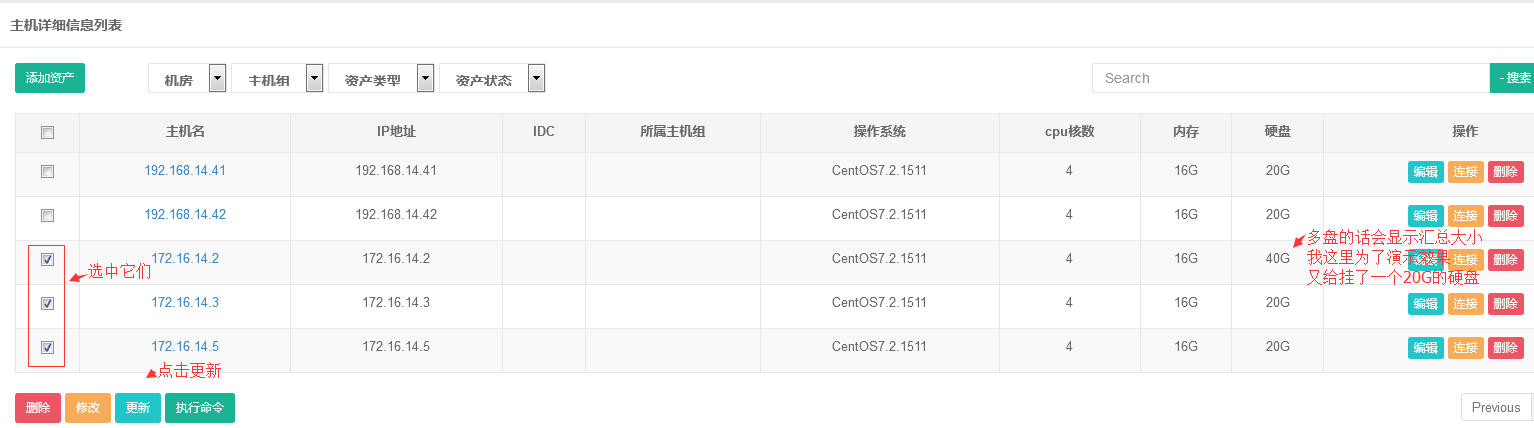Check the box for host 192.168.14.42
1534x428 pixels.
[x=47, y=215]
